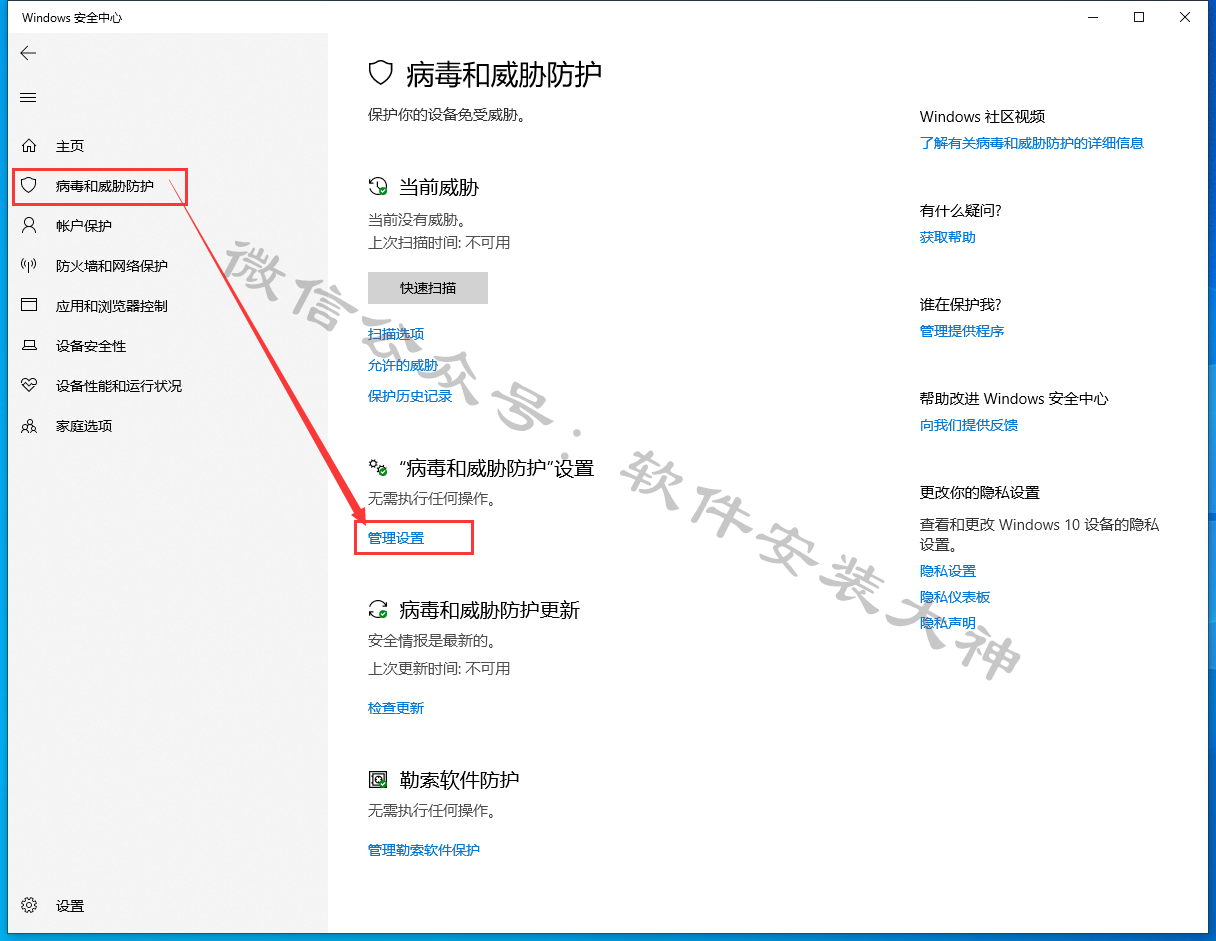Click the window icon for 应用和浏览器控制

pos(29,305)
